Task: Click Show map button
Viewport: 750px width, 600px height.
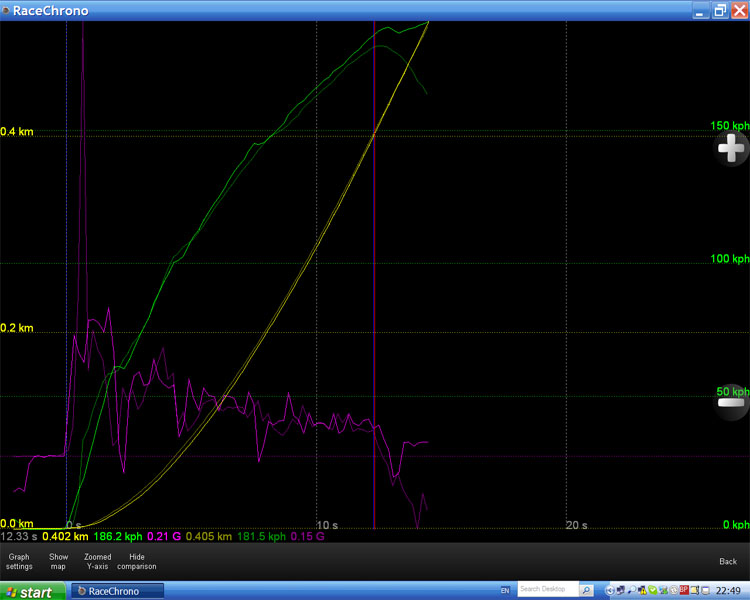Action: (59, 561)
